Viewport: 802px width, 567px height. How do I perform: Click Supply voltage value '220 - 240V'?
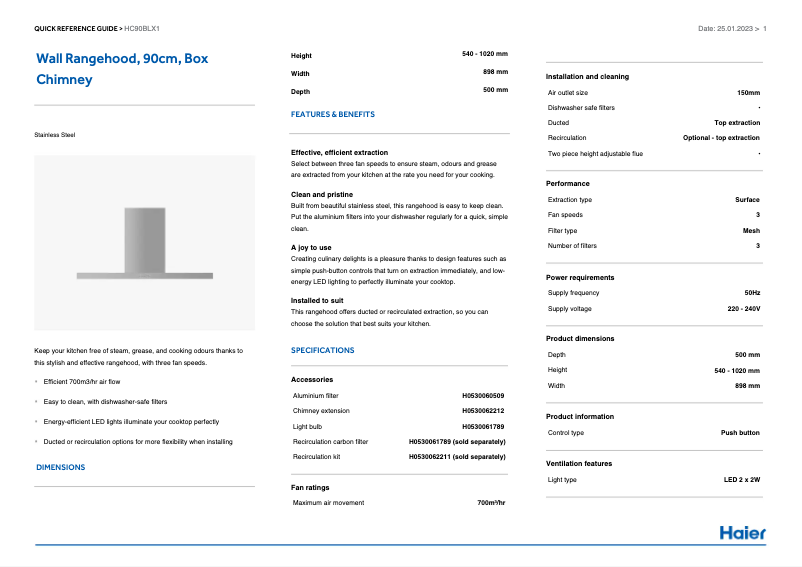(744, 309)
